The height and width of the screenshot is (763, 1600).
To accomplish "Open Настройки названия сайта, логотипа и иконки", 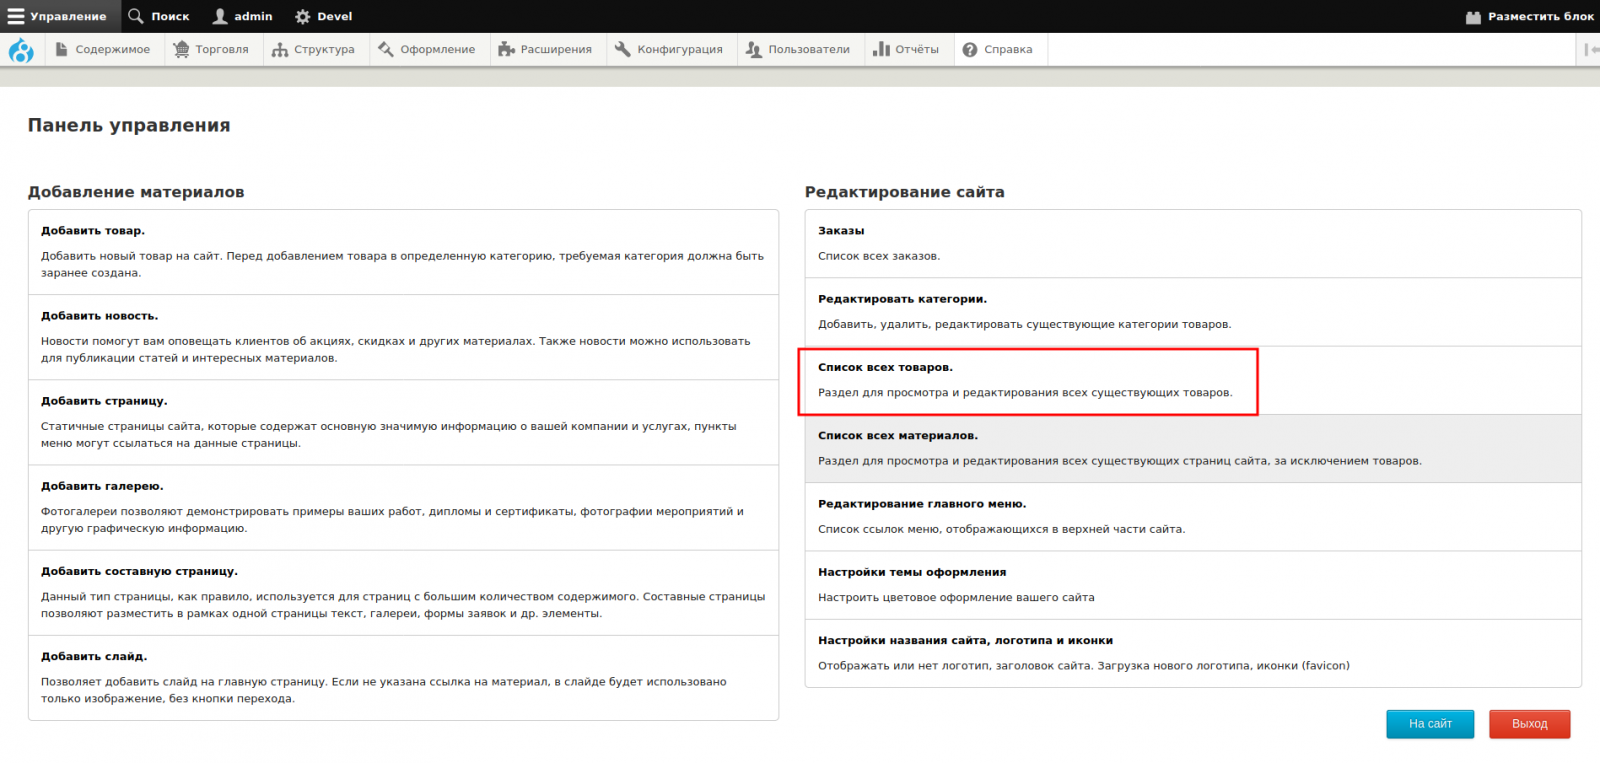I will point(965,641).
